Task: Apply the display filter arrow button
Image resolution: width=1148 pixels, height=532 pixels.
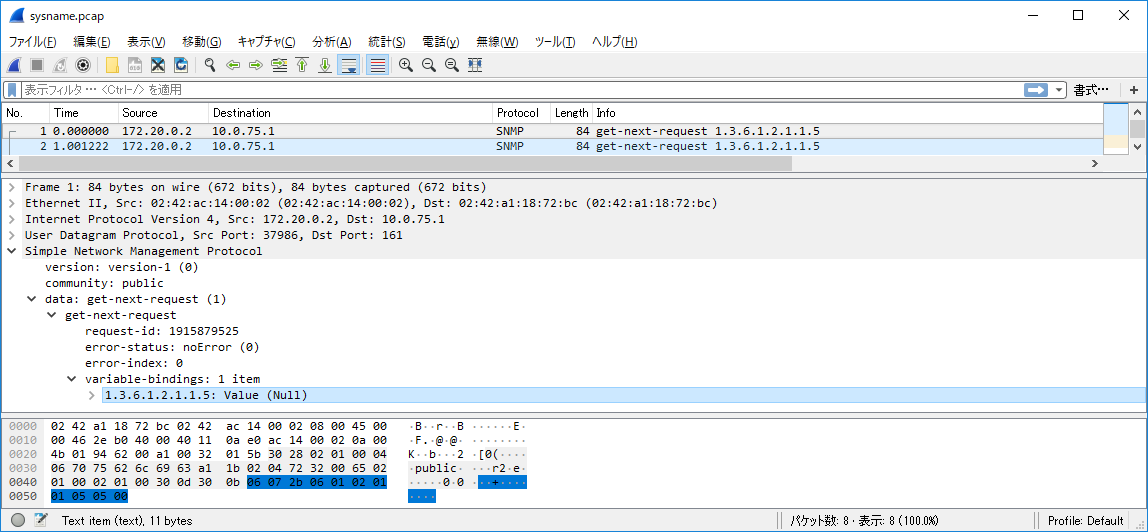Action: (1036, 90)
